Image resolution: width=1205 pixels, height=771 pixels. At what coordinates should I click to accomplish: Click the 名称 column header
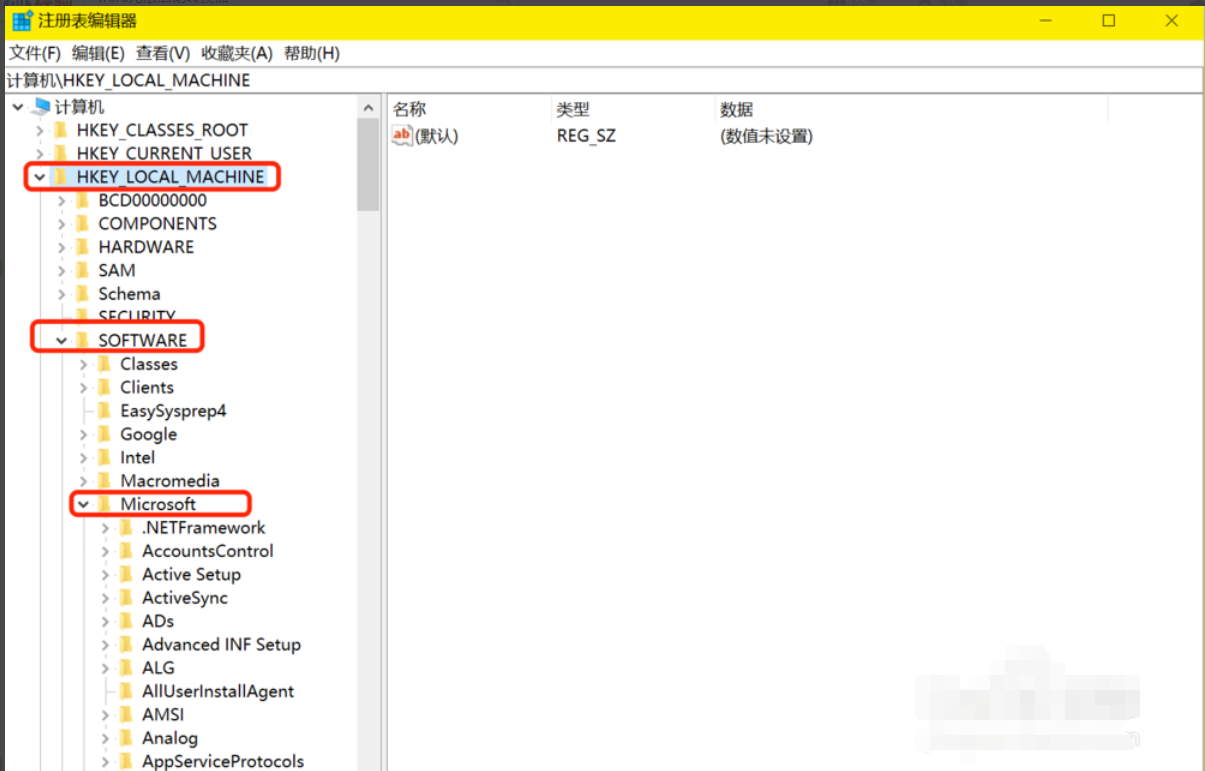pyautogui.click(x=410, y=109)
